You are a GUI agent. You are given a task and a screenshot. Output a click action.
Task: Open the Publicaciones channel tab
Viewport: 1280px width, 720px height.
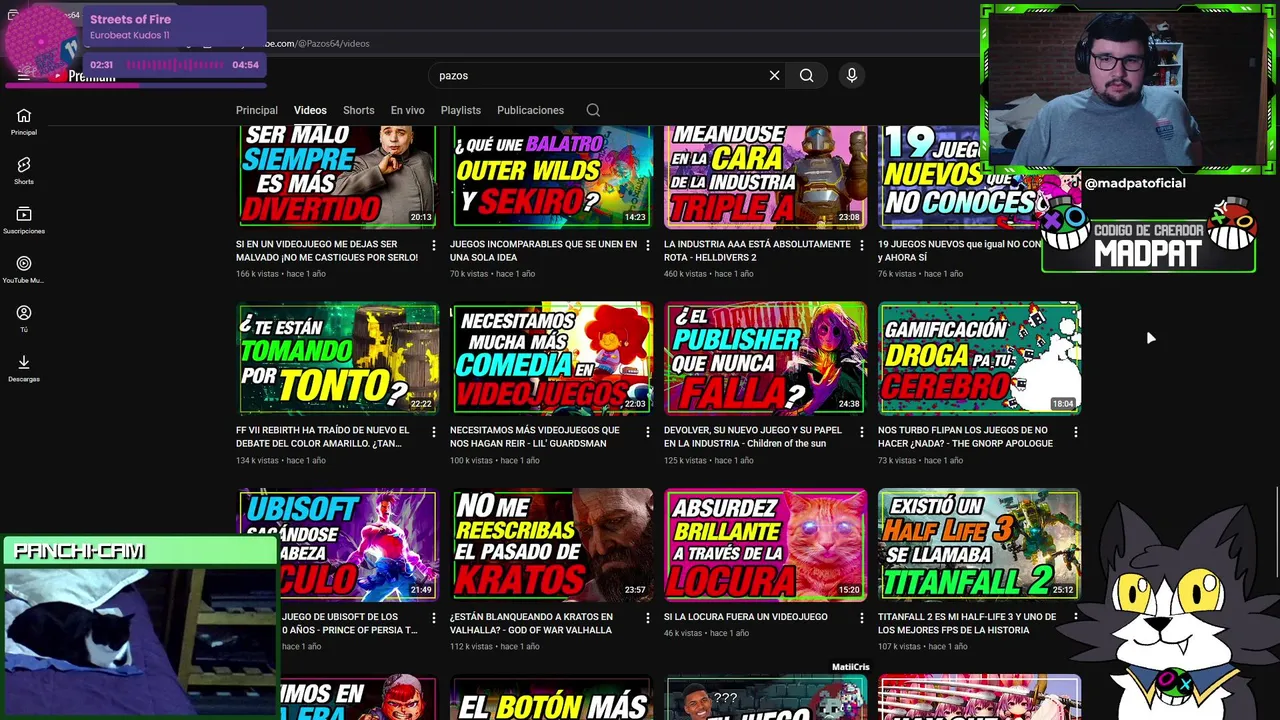pos(530,110)
